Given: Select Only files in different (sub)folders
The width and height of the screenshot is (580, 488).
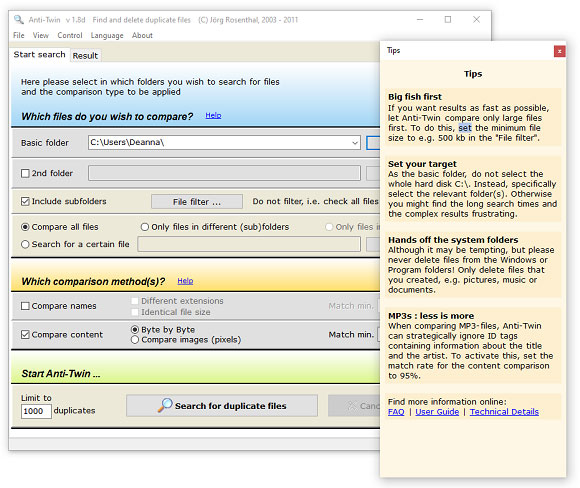Looking at the screenshot, I should point(145,227).
